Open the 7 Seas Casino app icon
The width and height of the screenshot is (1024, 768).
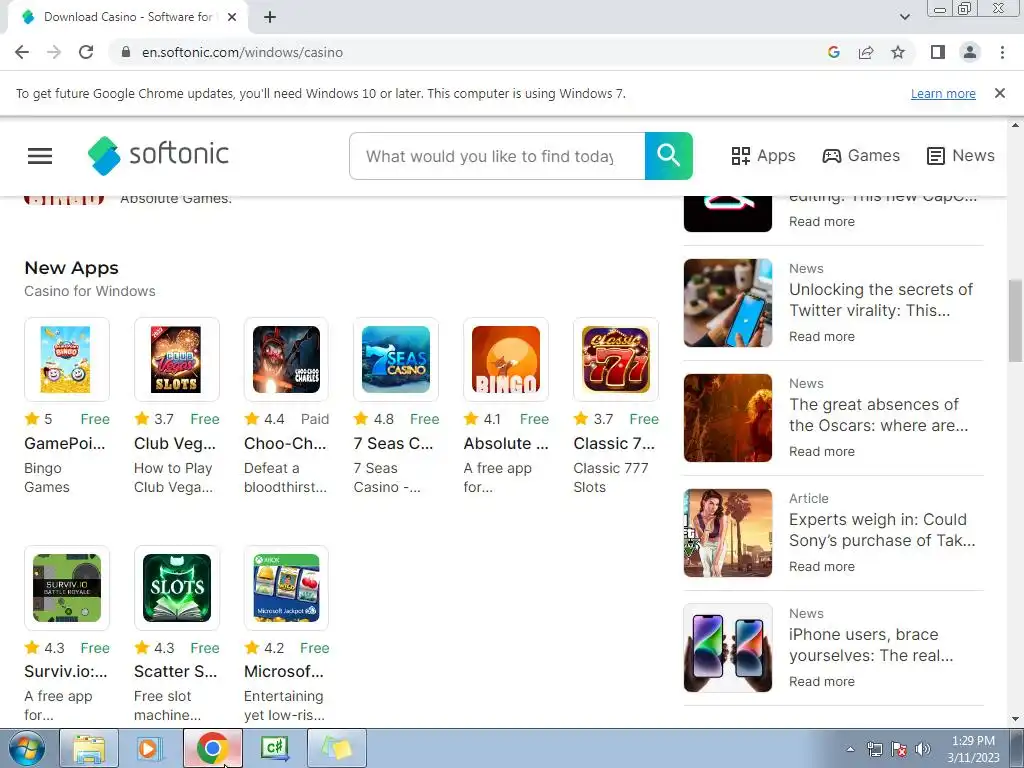(396, 359)
